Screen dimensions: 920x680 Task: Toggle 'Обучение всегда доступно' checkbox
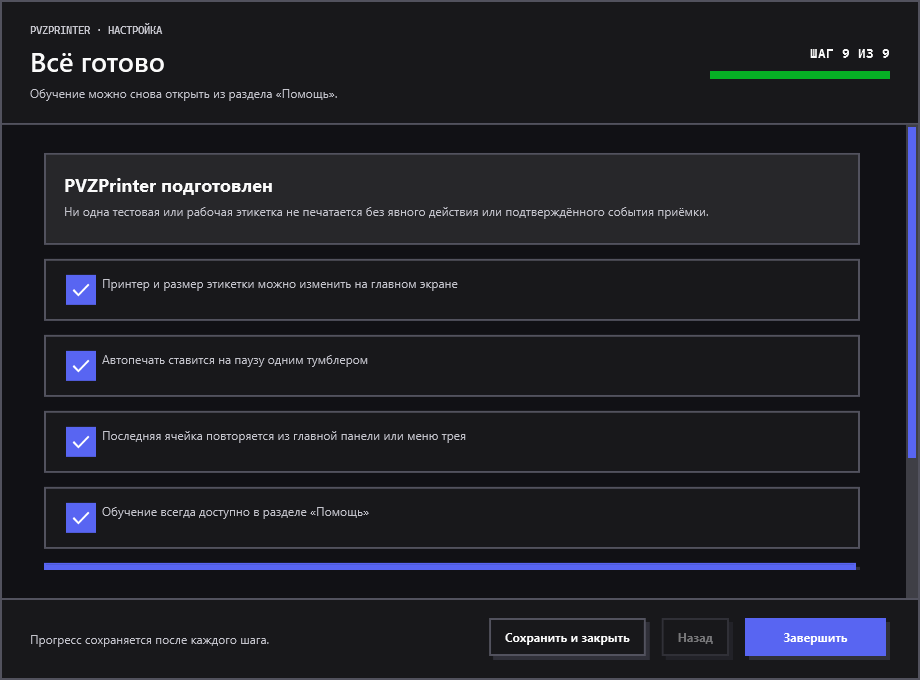point(81,518)
